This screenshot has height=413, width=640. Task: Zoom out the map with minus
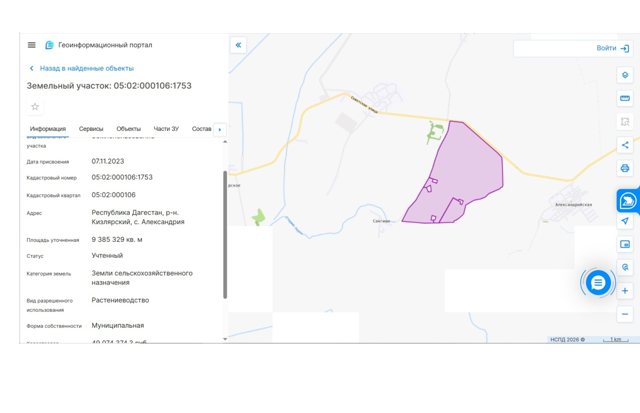[624, 314]
